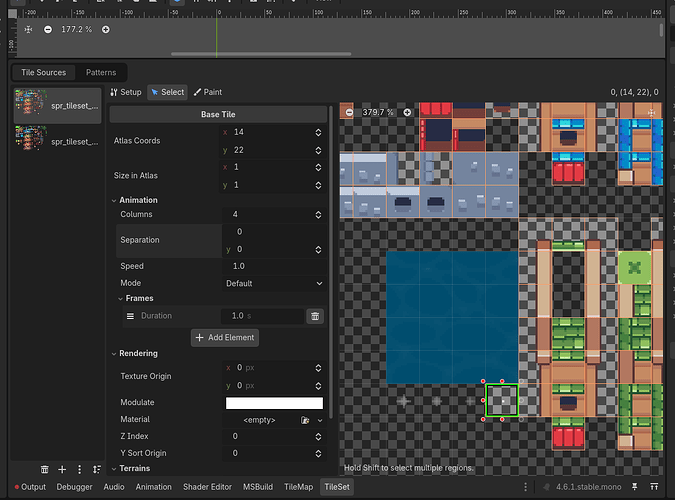Click the Add Element button
Viewport: 675px width, 500px height.
(x=225, y=337)
